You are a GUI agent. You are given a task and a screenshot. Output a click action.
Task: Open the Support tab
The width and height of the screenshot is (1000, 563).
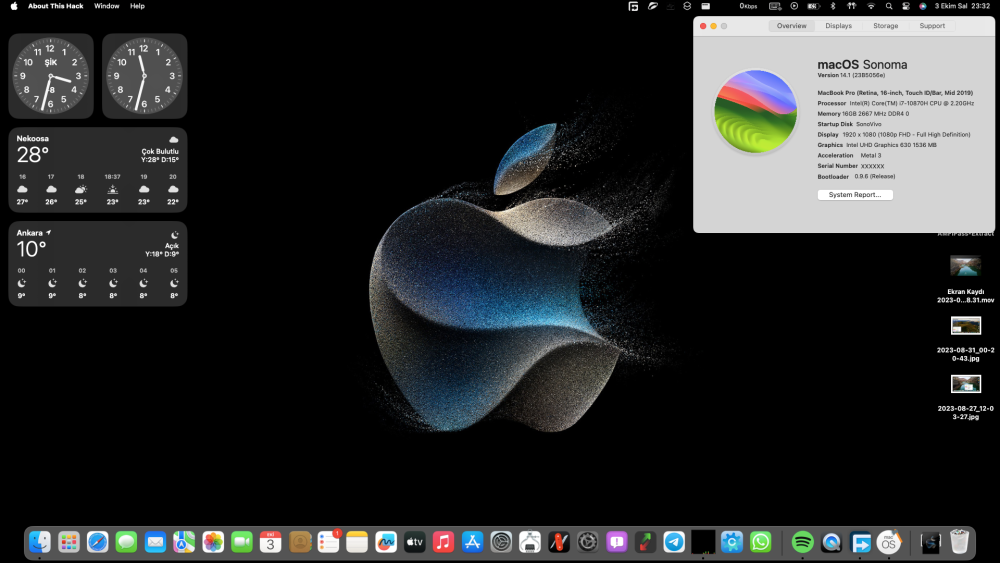coord(932,26)
